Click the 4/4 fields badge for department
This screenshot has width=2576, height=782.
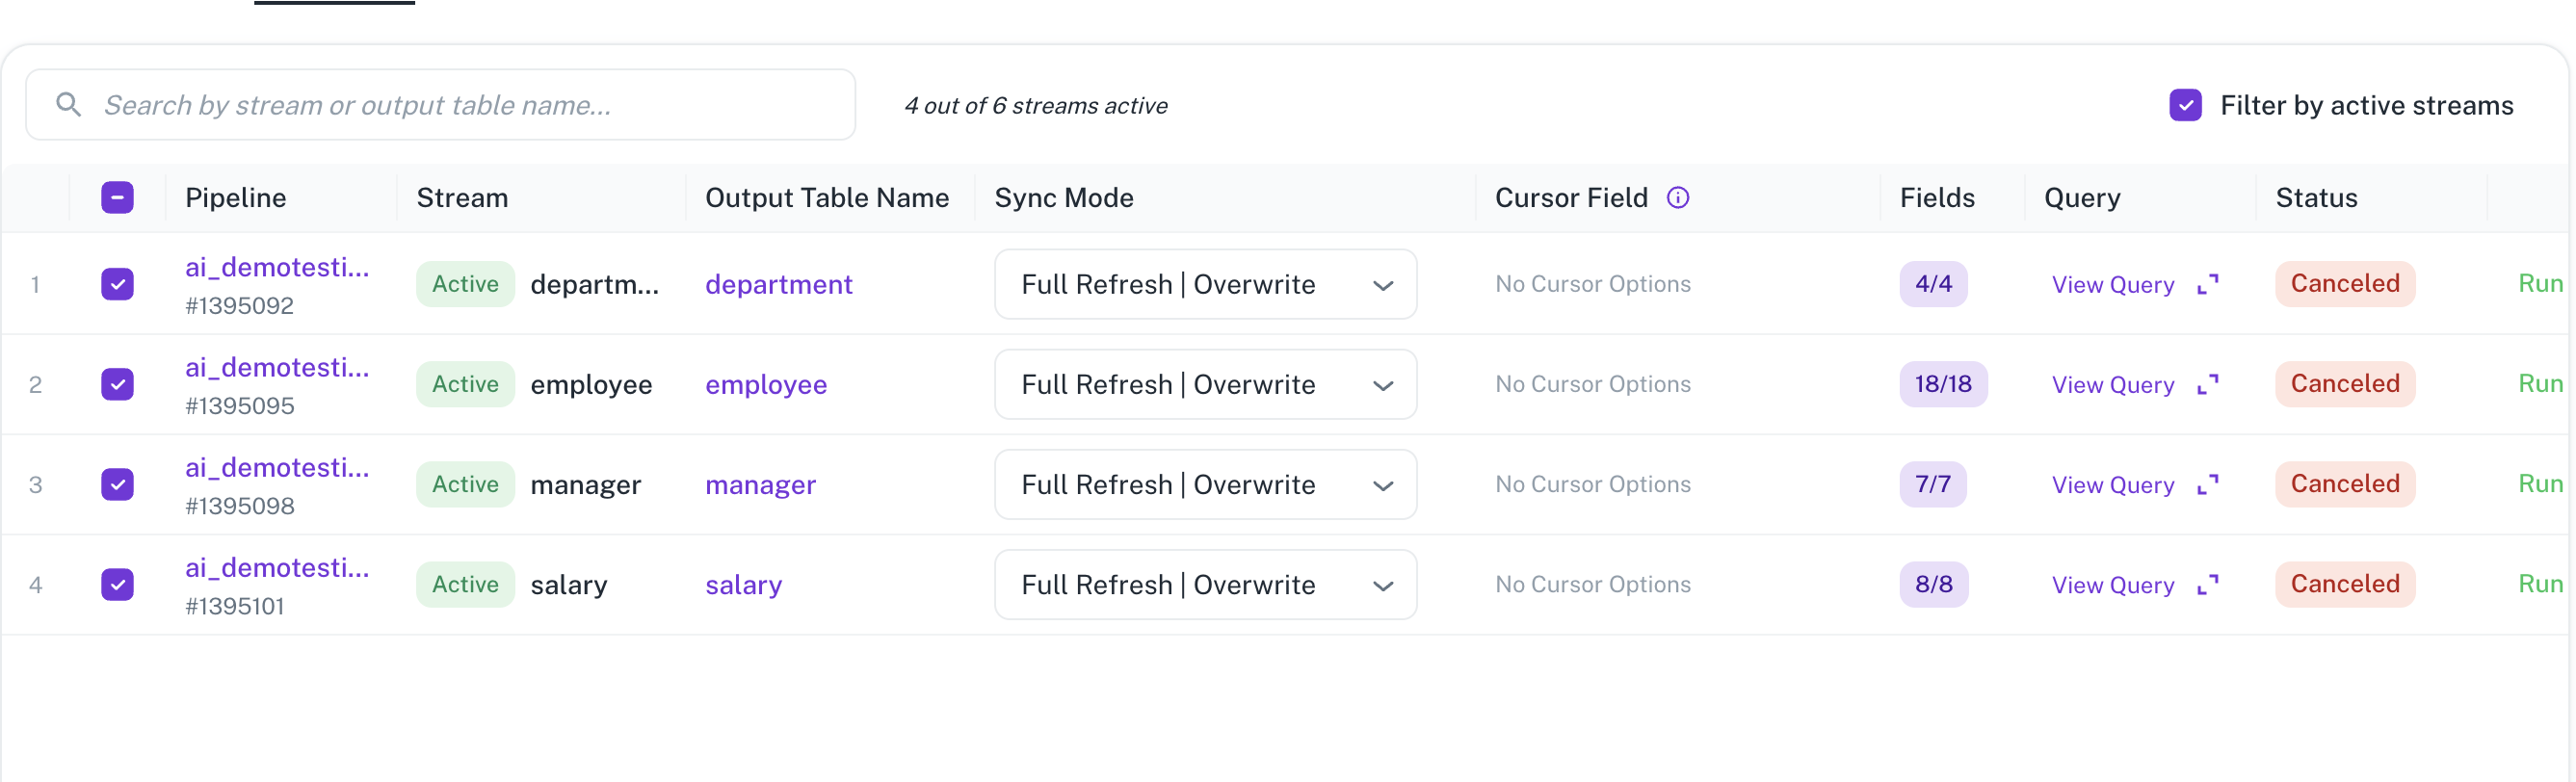pyautogui.click(x=1932, y=284)
